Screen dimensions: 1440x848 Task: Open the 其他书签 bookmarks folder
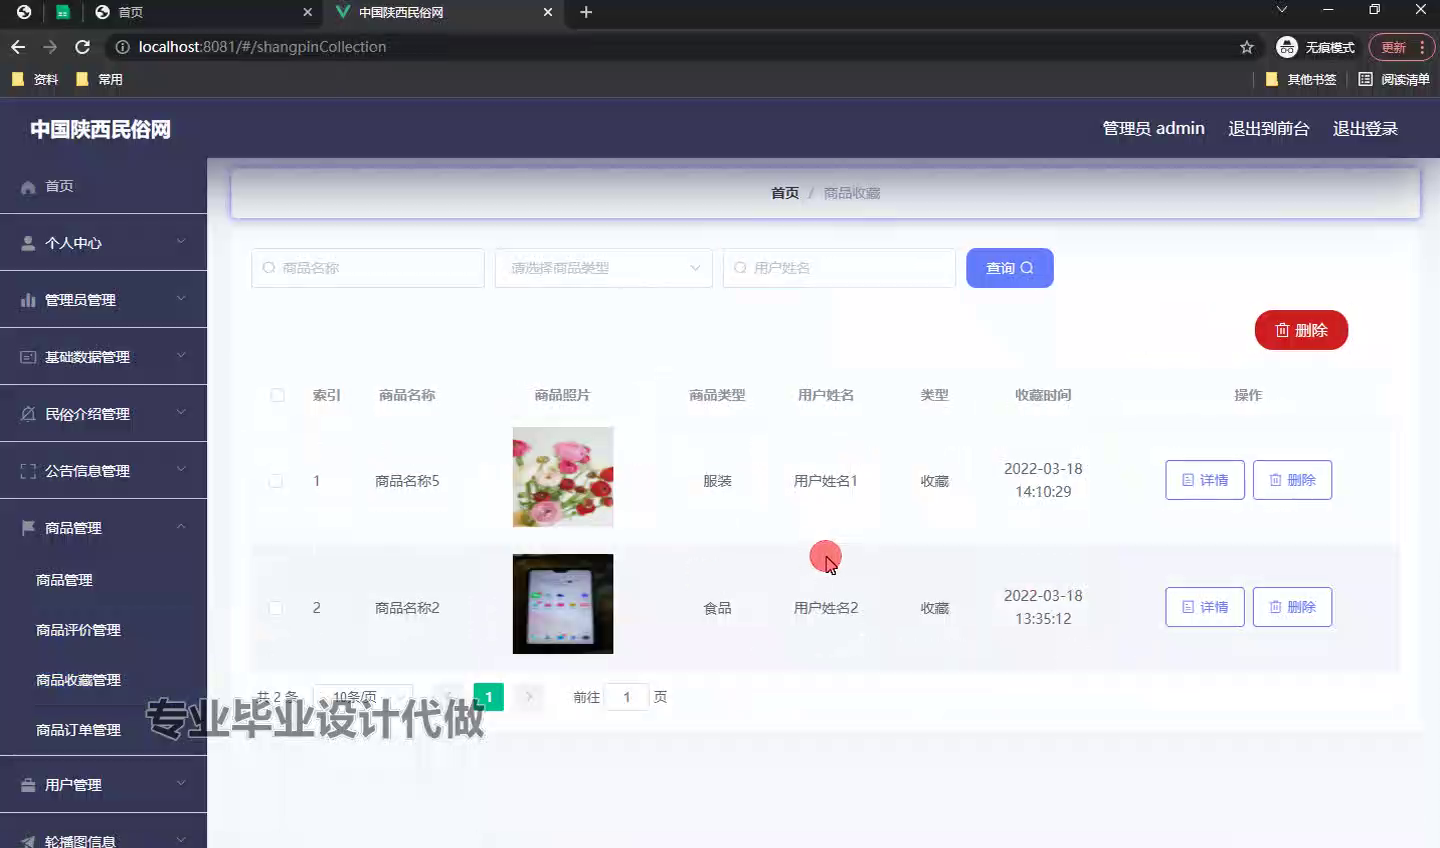coord(1301,79)
